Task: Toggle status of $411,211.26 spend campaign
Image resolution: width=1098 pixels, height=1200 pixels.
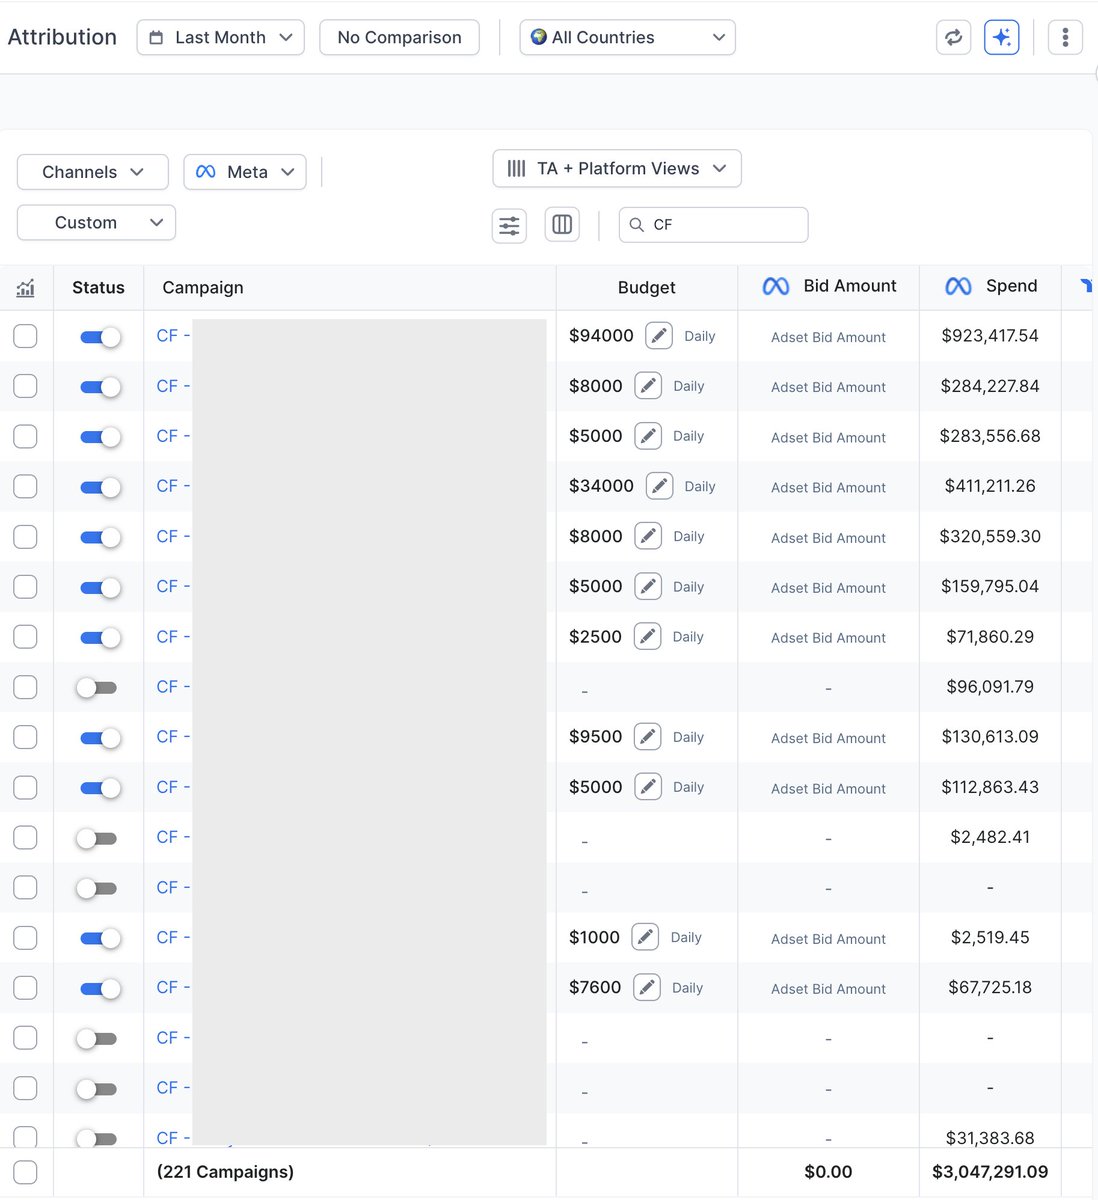Action: [100, 487]
